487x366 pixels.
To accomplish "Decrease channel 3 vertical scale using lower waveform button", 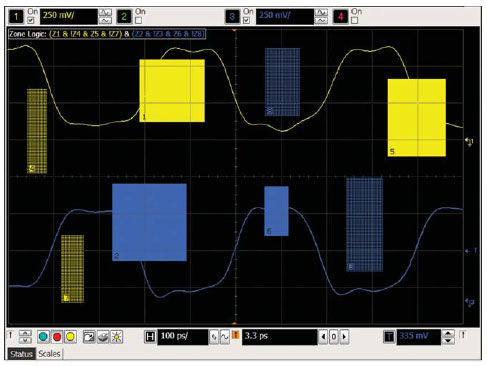I will tap(321, 21).
